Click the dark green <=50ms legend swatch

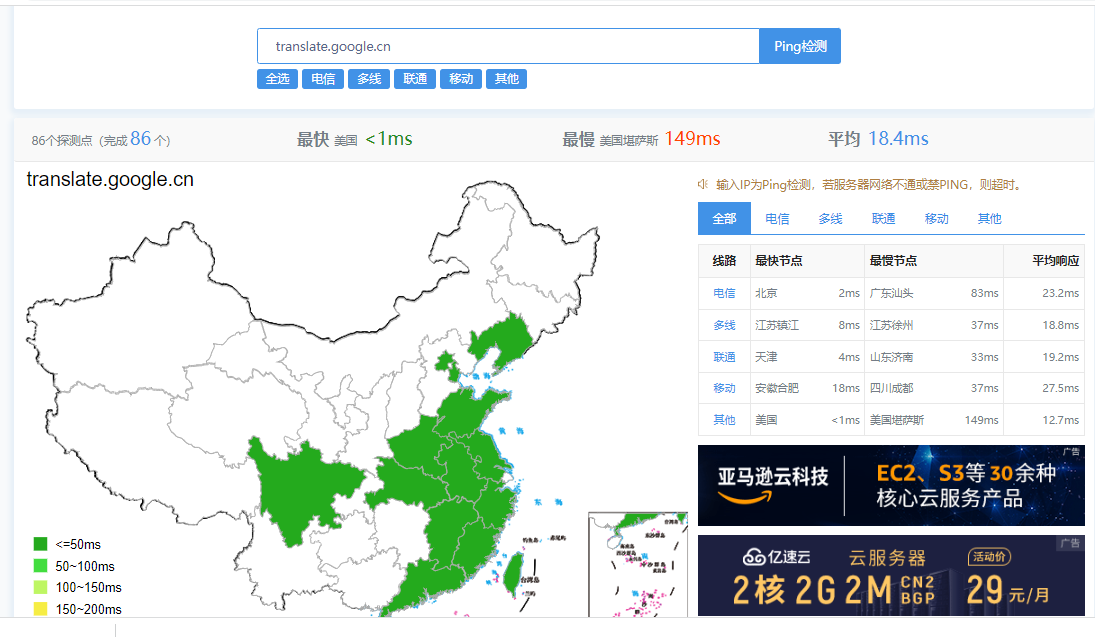41,544
